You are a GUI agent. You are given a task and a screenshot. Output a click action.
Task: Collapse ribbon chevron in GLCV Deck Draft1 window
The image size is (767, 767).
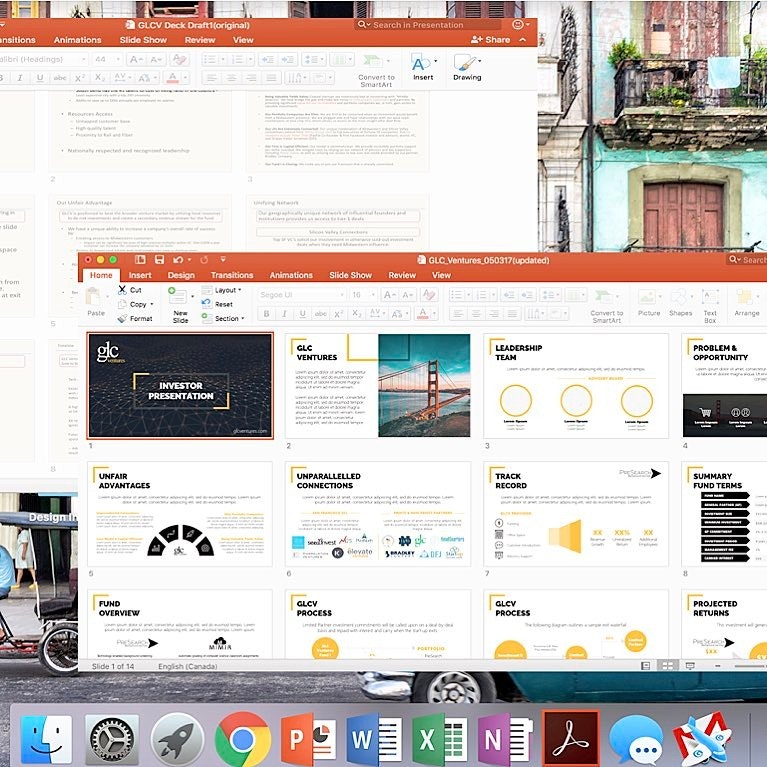pyautogui.click(x=523, y=40)
